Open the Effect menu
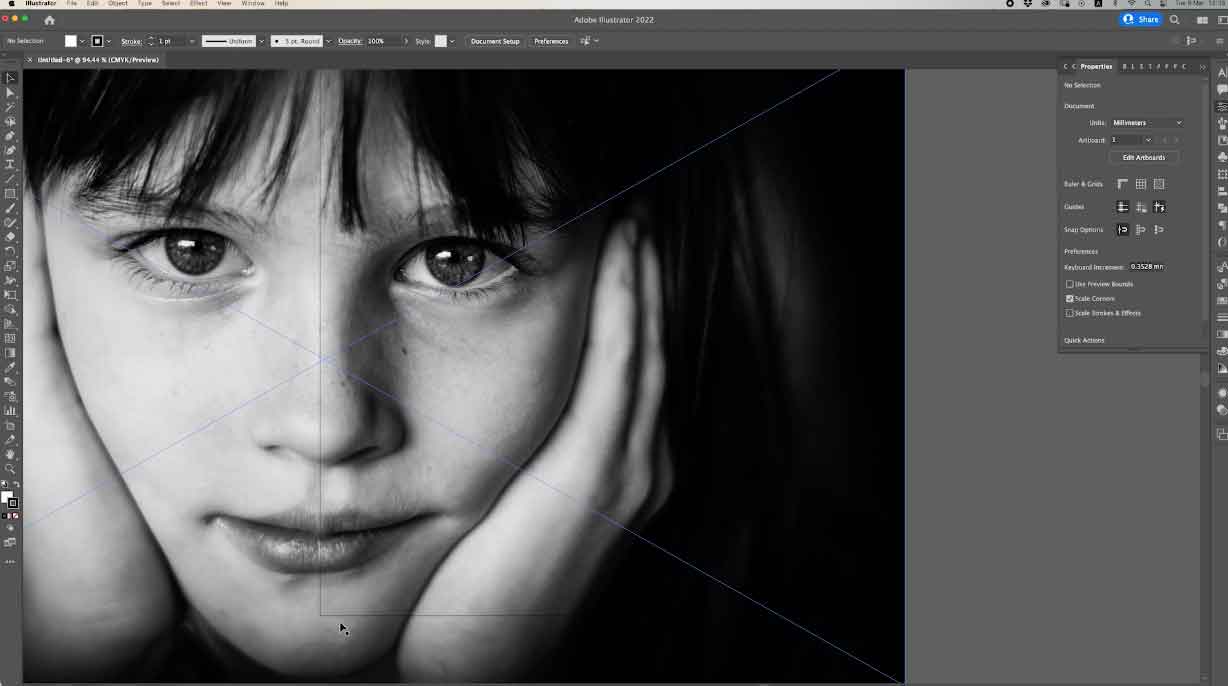Viewport: 1228px width, 686px height. (x=198, y=4)
